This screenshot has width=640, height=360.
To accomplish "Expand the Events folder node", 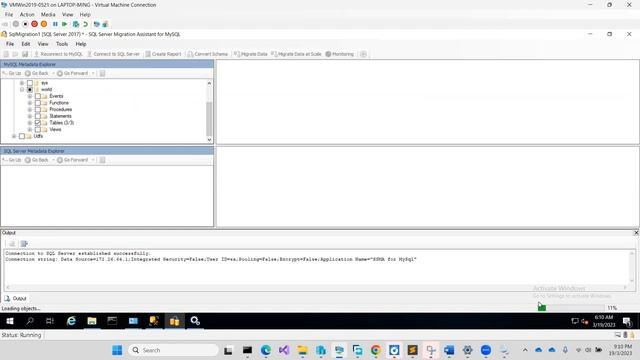I will tap(30, 96).
